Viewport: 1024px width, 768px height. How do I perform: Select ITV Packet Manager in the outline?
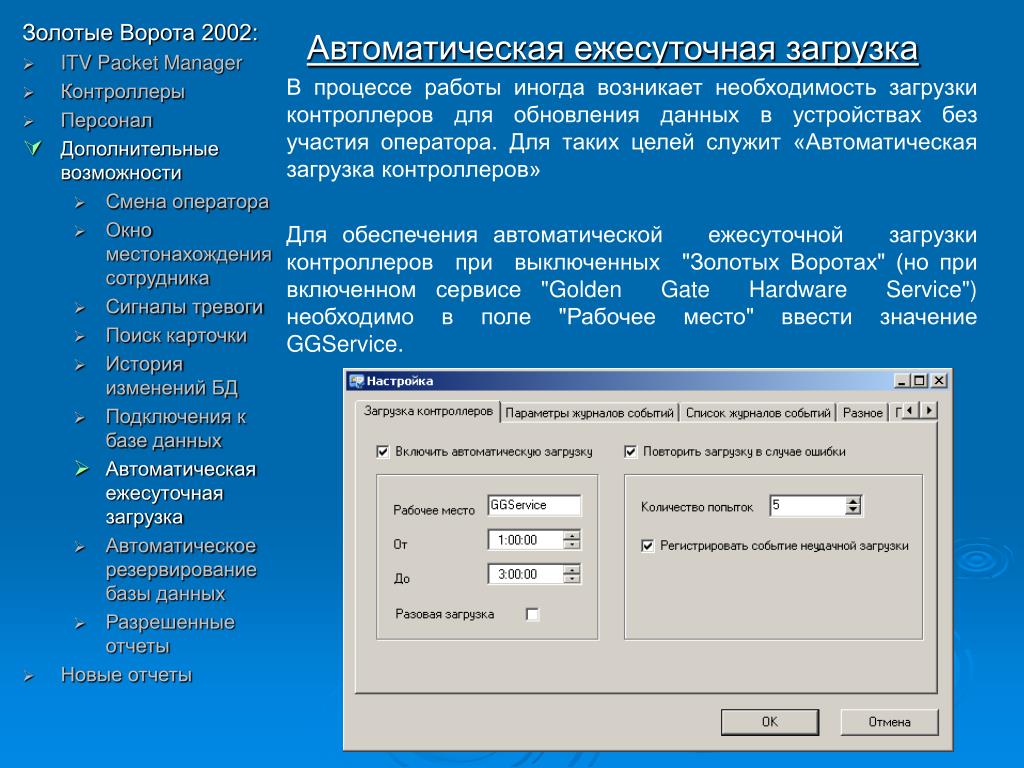[151, 63]
